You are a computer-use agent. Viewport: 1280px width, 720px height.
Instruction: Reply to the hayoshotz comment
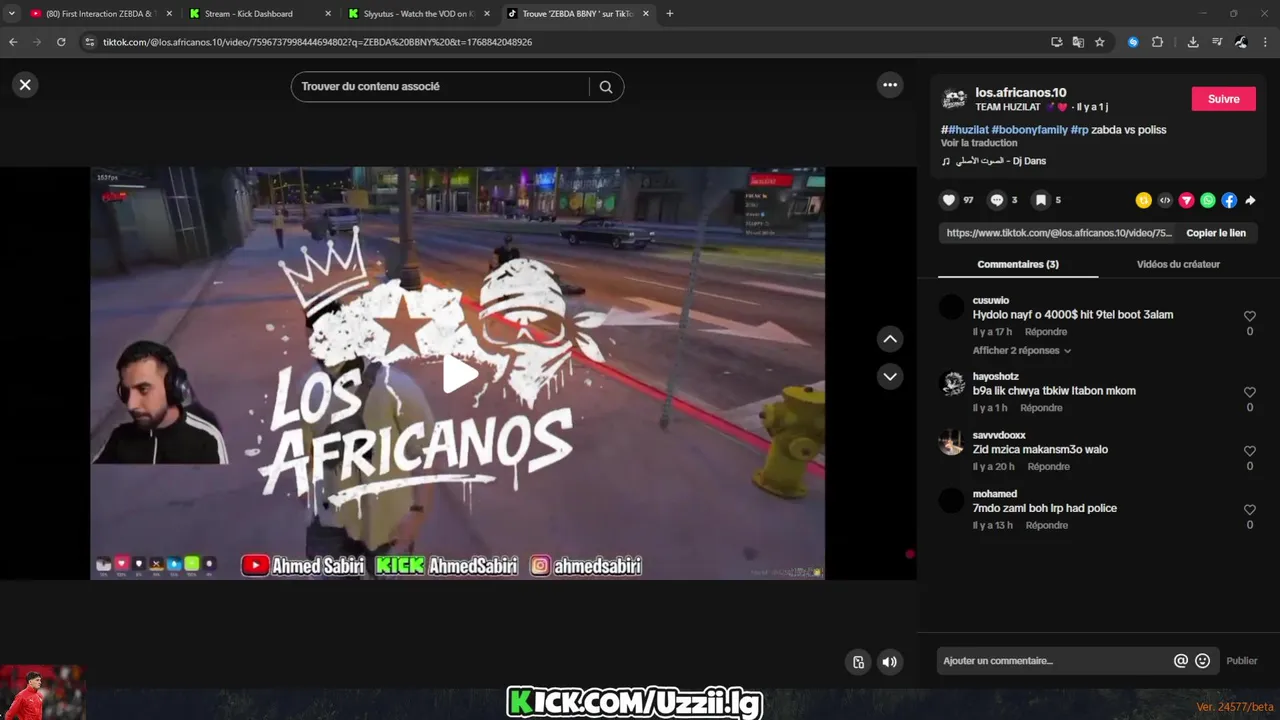coord(1041,408)
